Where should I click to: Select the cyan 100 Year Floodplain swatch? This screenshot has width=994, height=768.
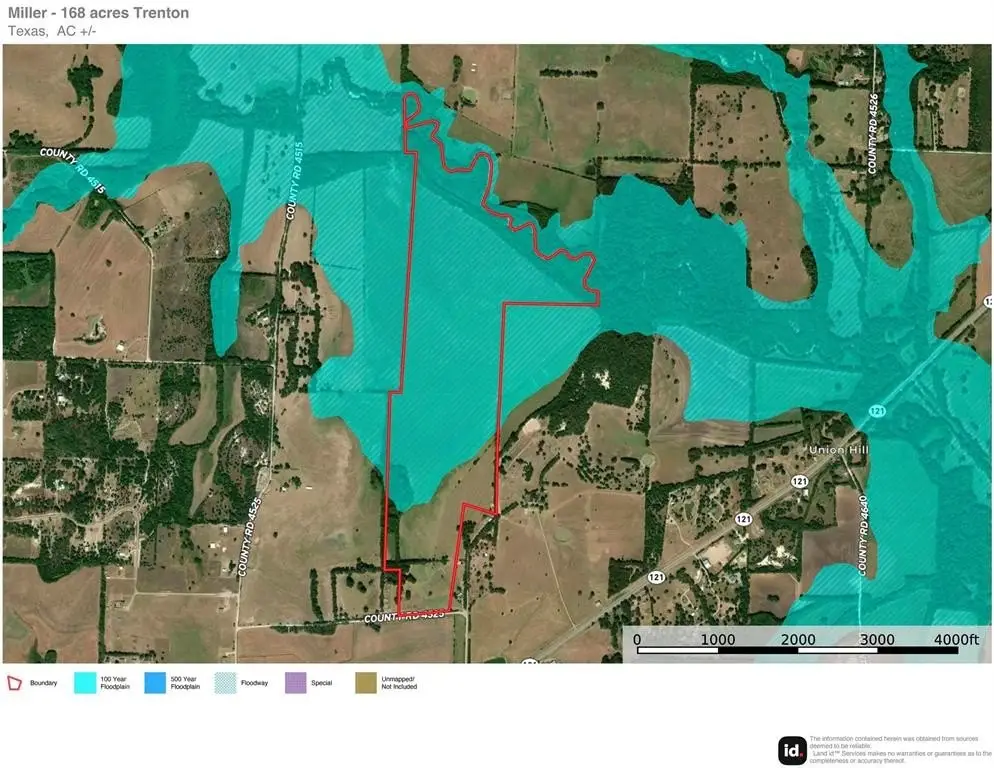(85, 683)
